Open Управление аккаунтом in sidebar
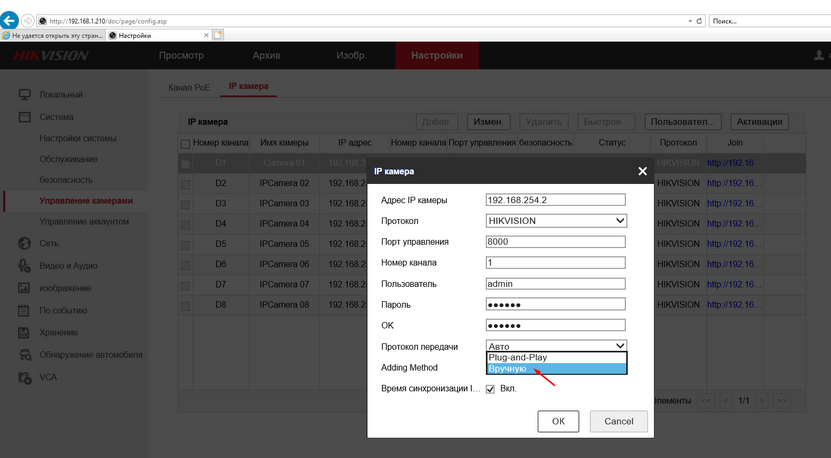The width and height of the screenshot is (831, 458). 84,221
